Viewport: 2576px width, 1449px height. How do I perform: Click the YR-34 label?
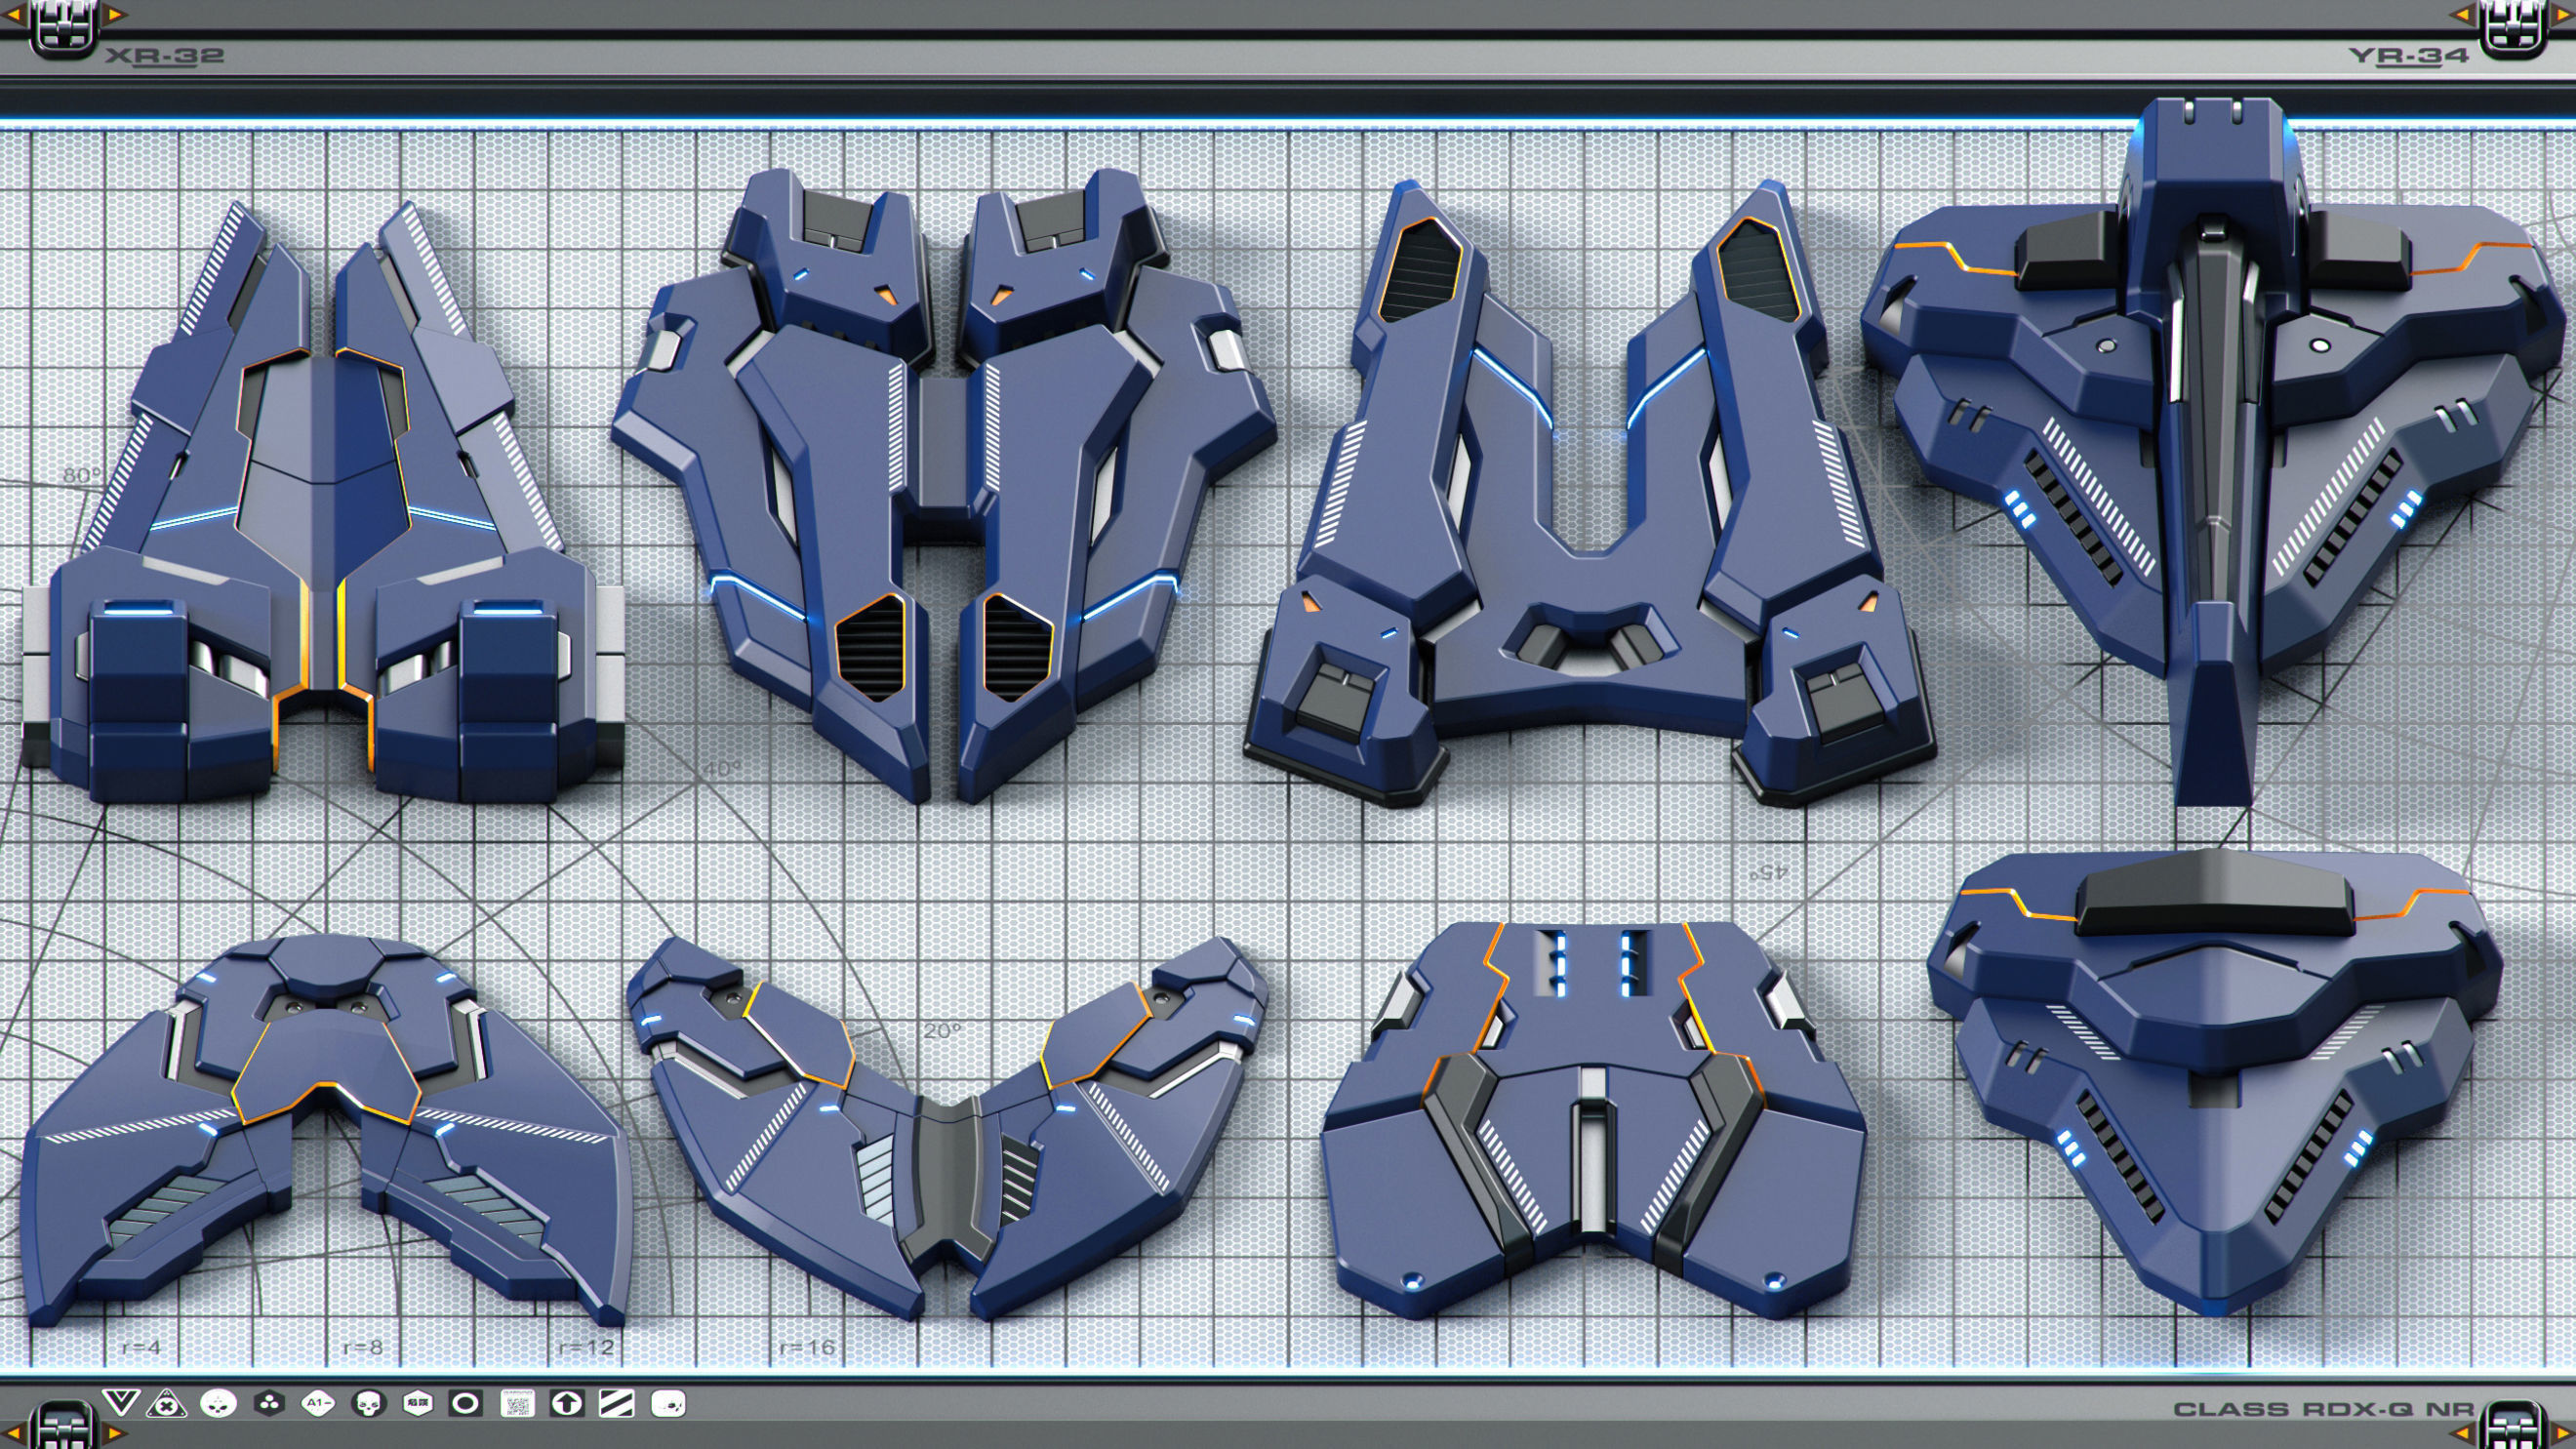coord(2408,56)
